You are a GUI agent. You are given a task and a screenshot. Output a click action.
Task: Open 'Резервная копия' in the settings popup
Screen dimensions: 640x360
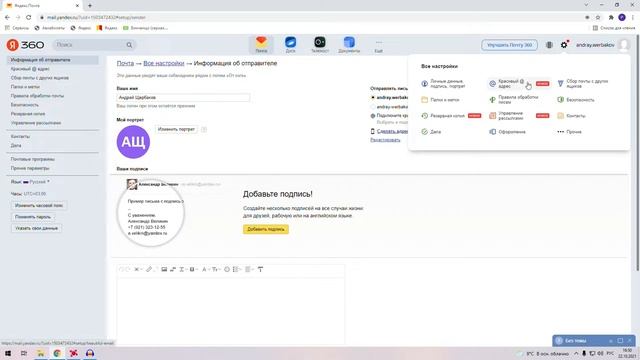pyautogui.click(x=451, y=116)
